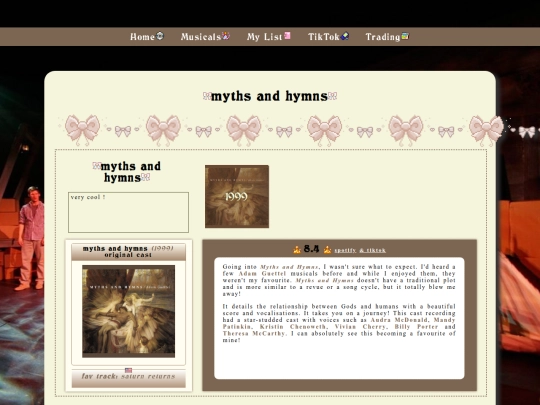Visit the TikTok nav link
The height and width of the screenshot is (405, 540).
click(x=324, y=37)
